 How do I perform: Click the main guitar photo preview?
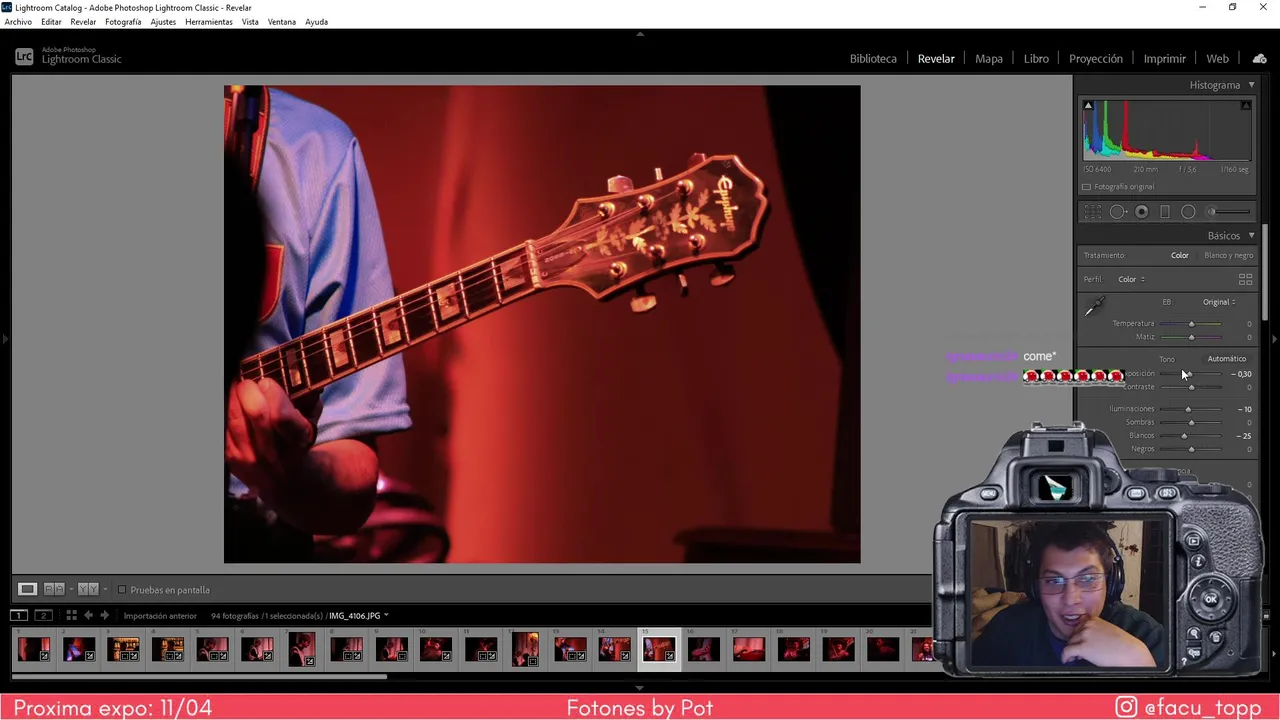pos(542,324)
